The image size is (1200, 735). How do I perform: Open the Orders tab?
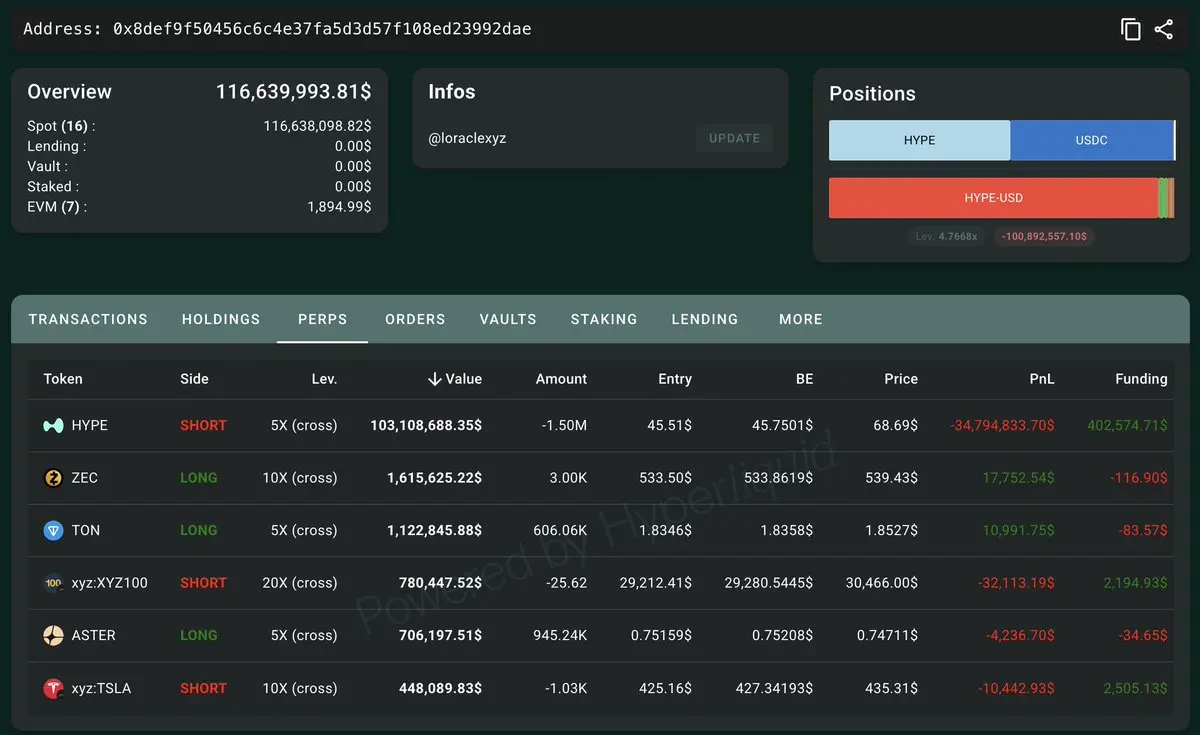point(415,319)
